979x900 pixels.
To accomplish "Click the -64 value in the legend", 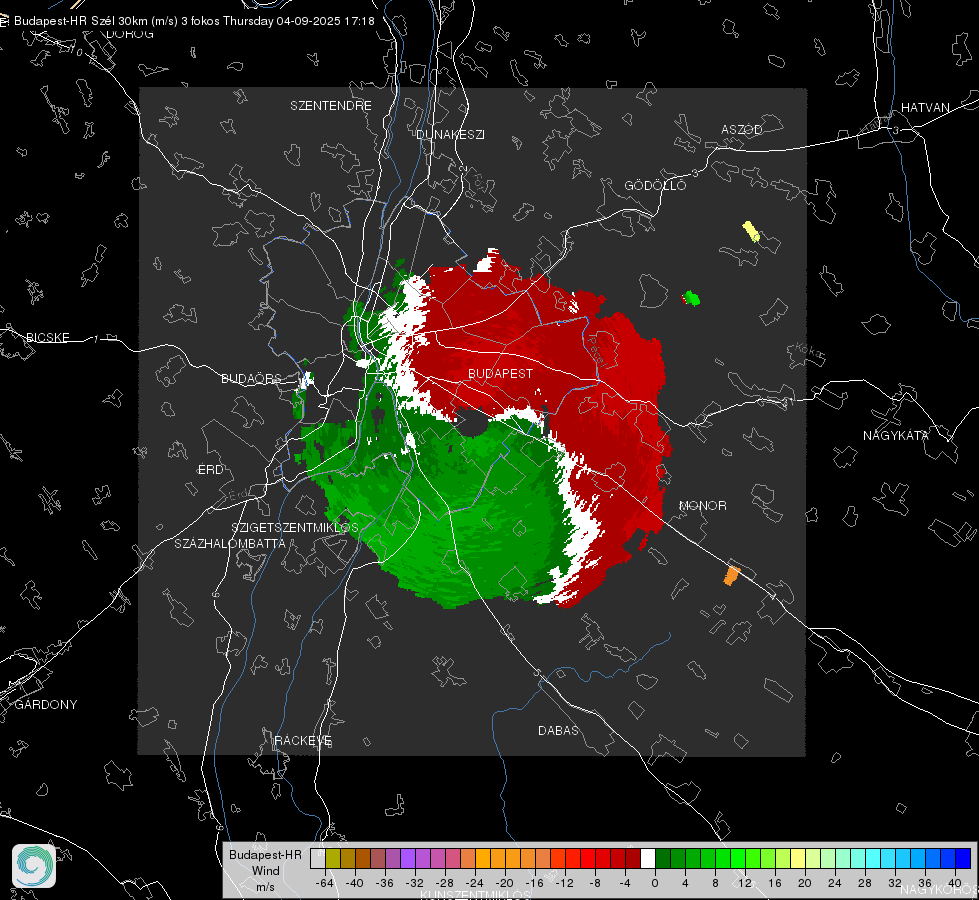I will (x=324, y=883).
